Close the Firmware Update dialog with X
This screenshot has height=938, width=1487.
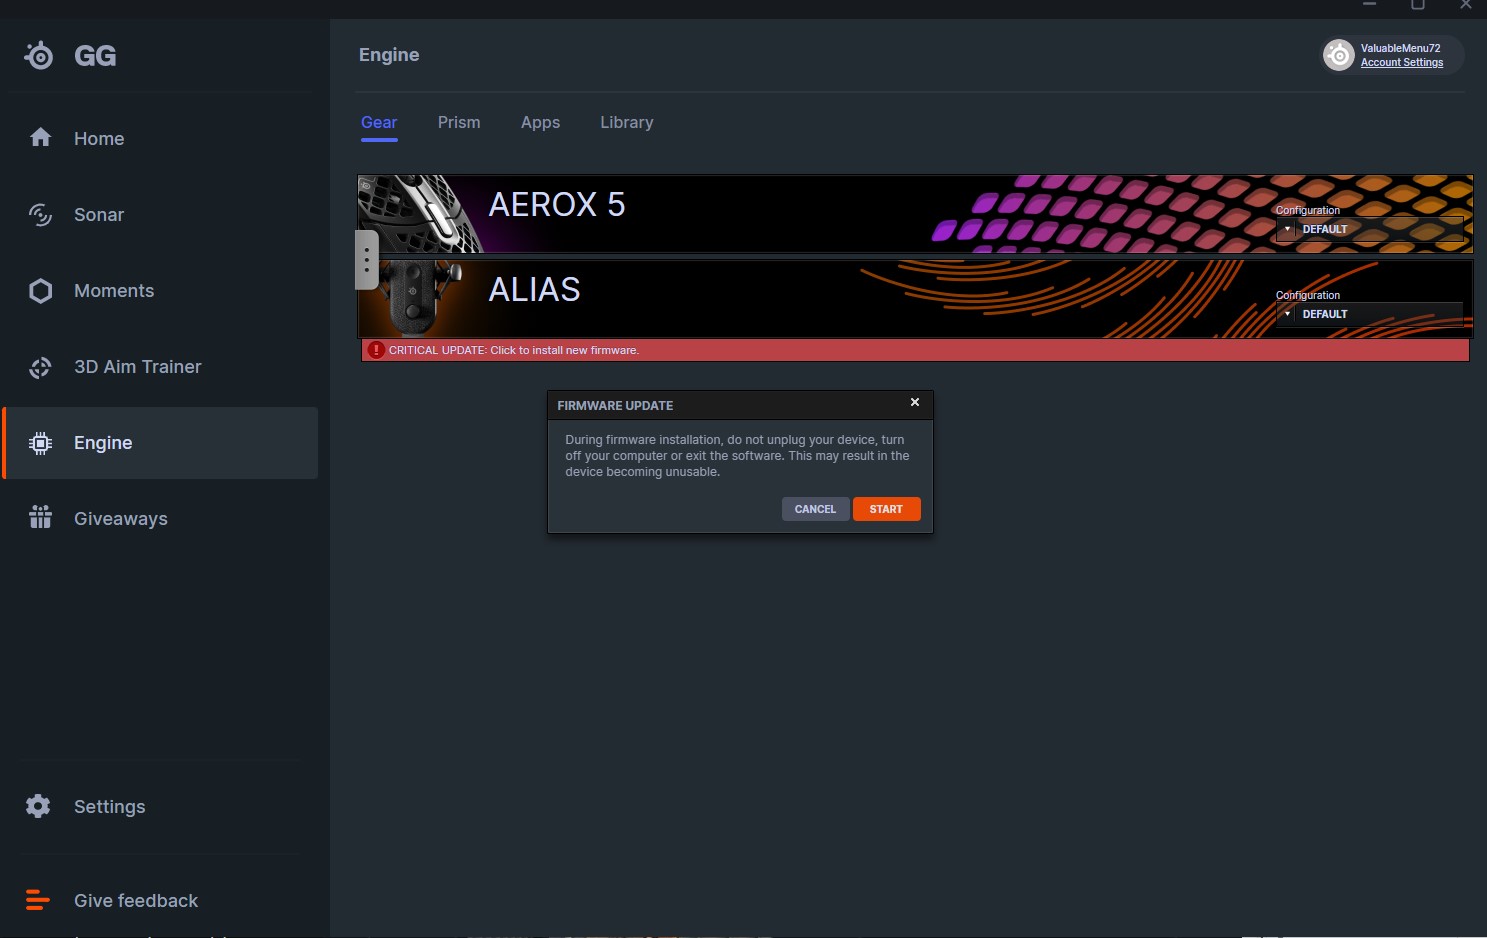914,402
